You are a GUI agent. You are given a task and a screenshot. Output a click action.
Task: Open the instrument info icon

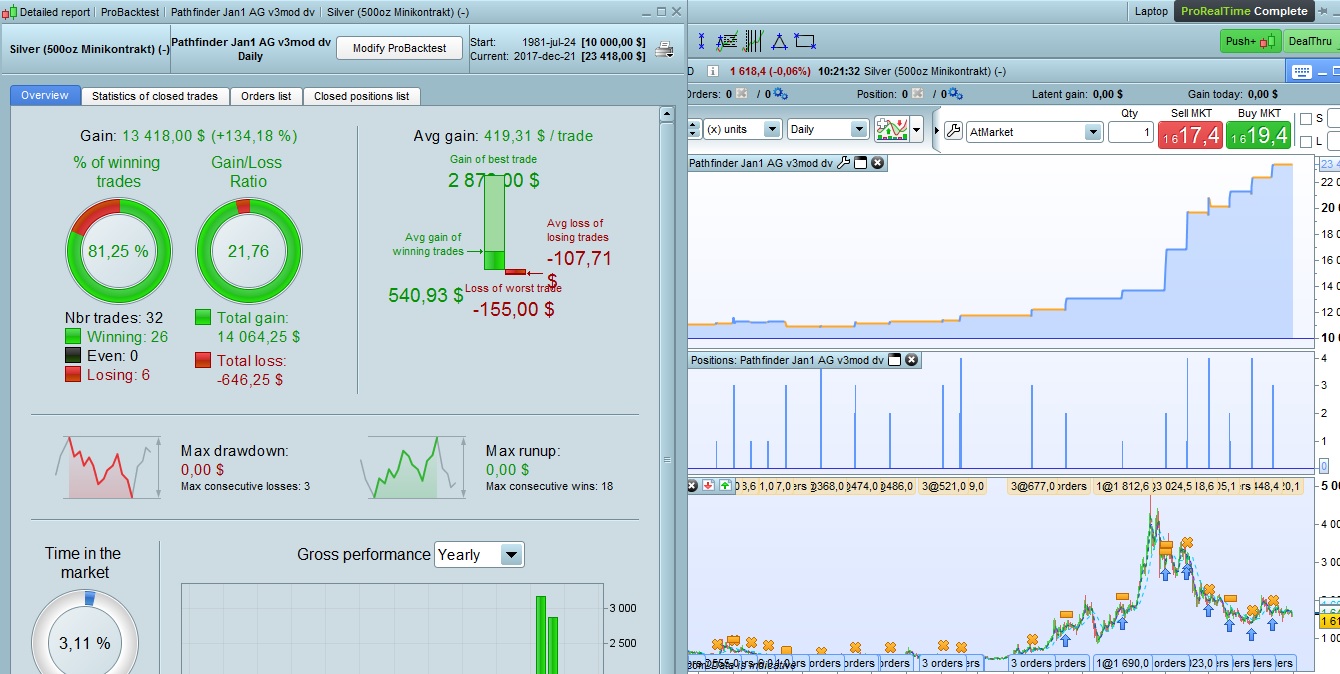(713, 71)
